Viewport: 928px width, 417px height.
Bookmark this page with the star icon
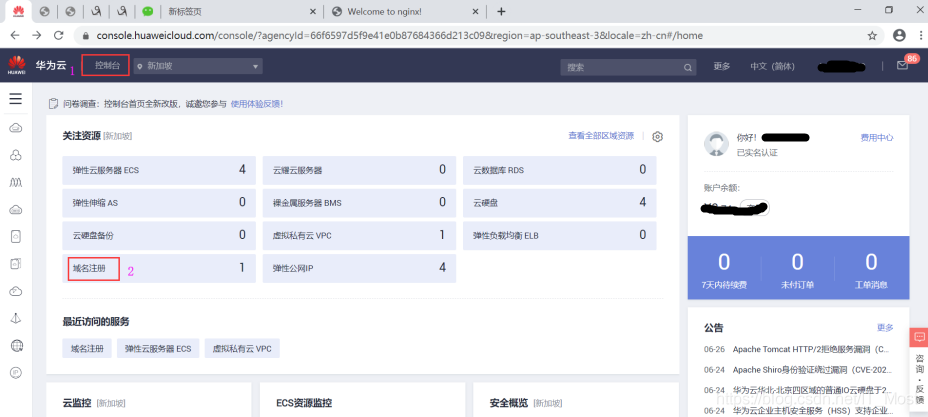pyautogui.click(x=872, y=35)
